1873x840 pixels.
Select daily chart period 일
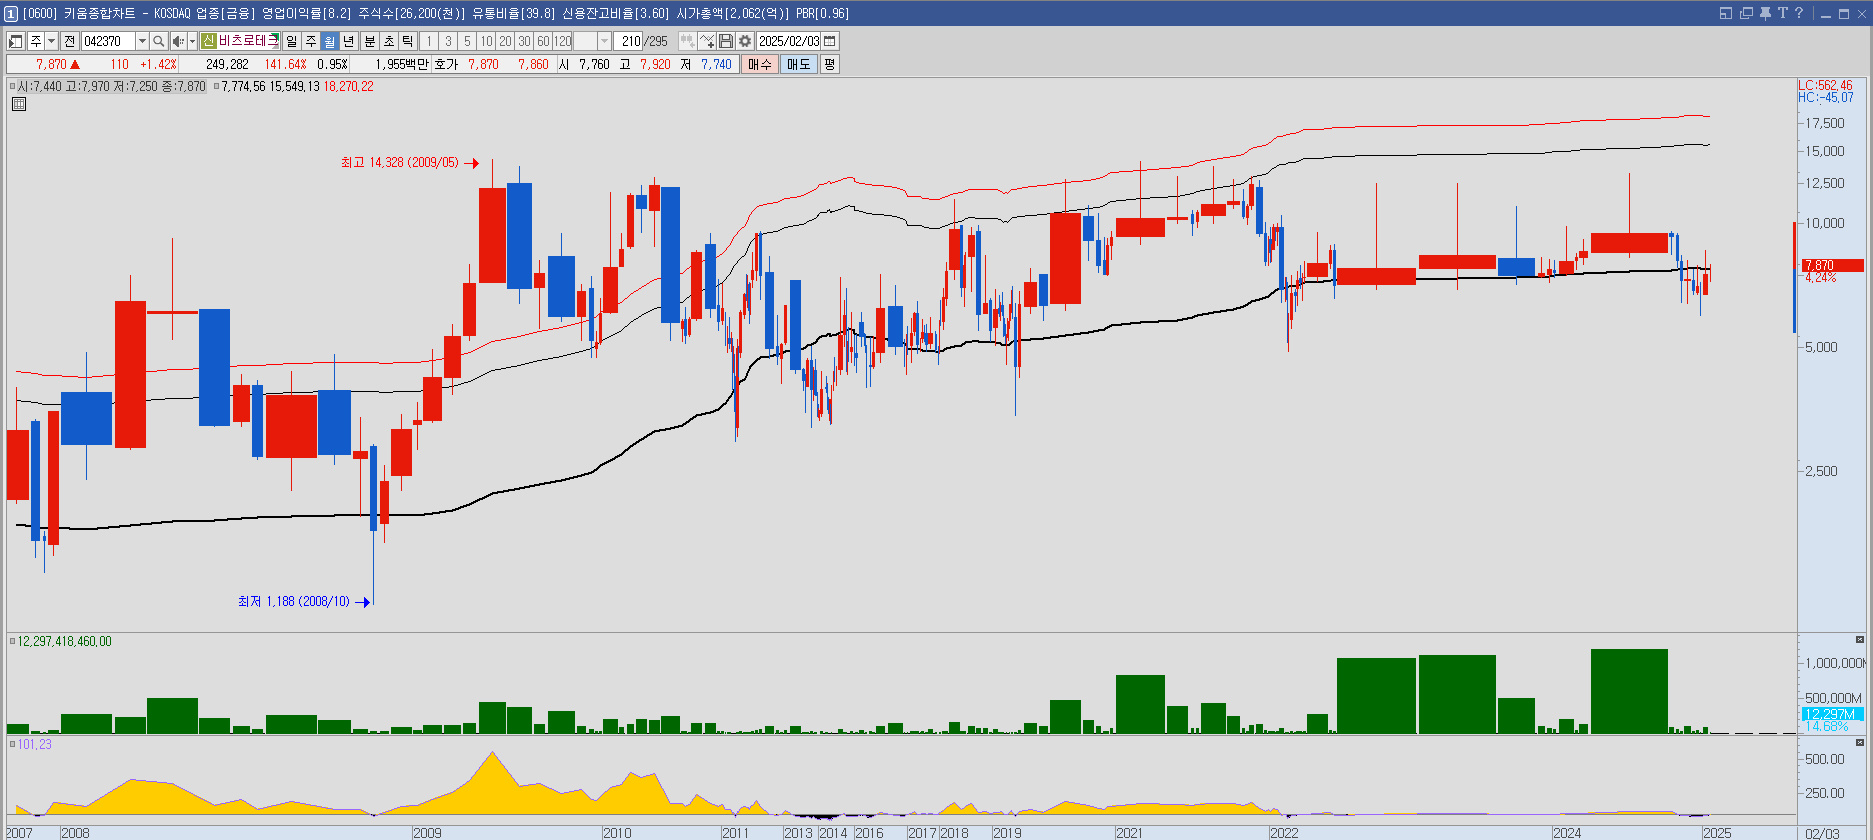[291, 41]
